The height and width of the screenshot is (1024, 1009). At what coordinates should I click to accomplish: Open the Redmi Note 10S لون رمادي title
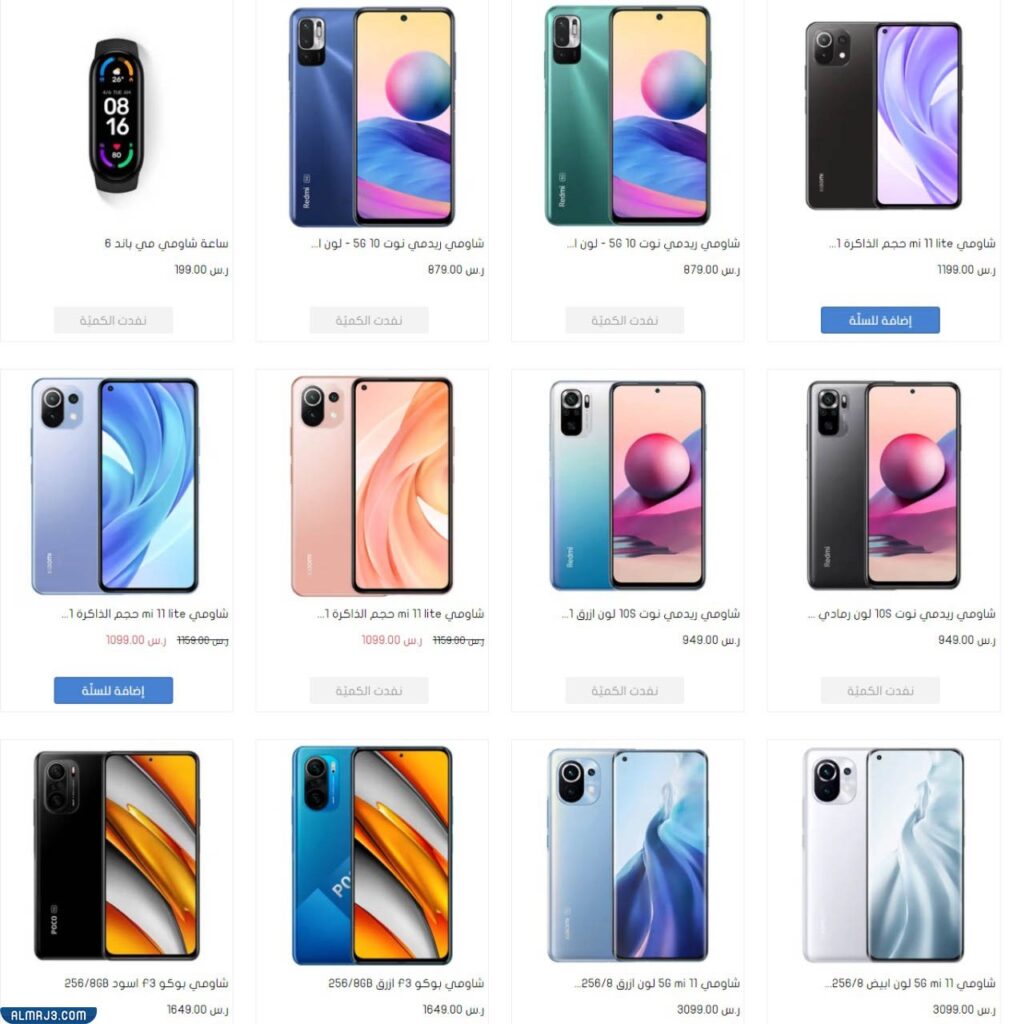(901, 613)
